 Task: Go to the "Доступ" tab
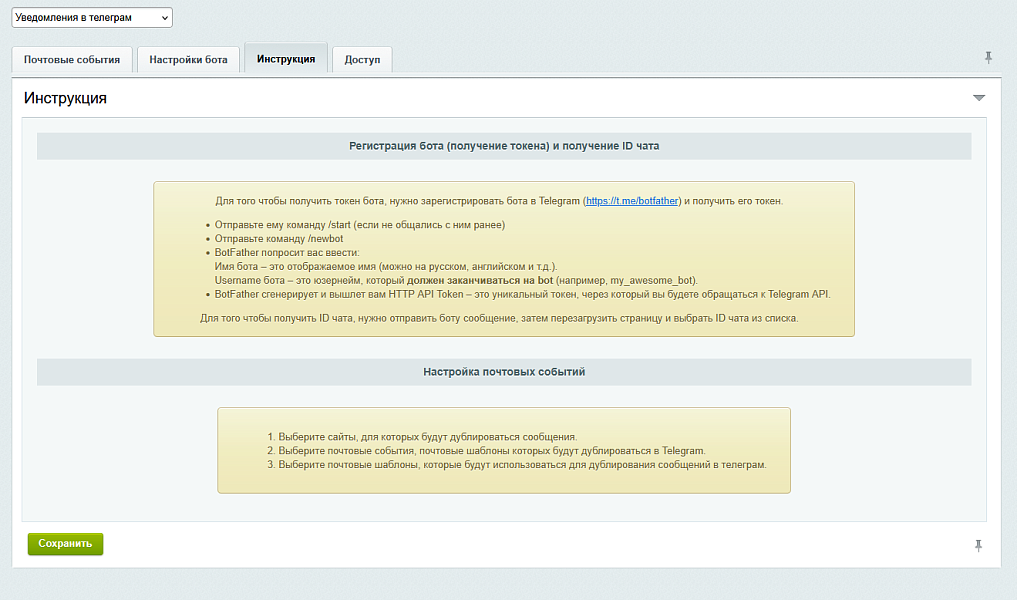click(x=362, y=60)
